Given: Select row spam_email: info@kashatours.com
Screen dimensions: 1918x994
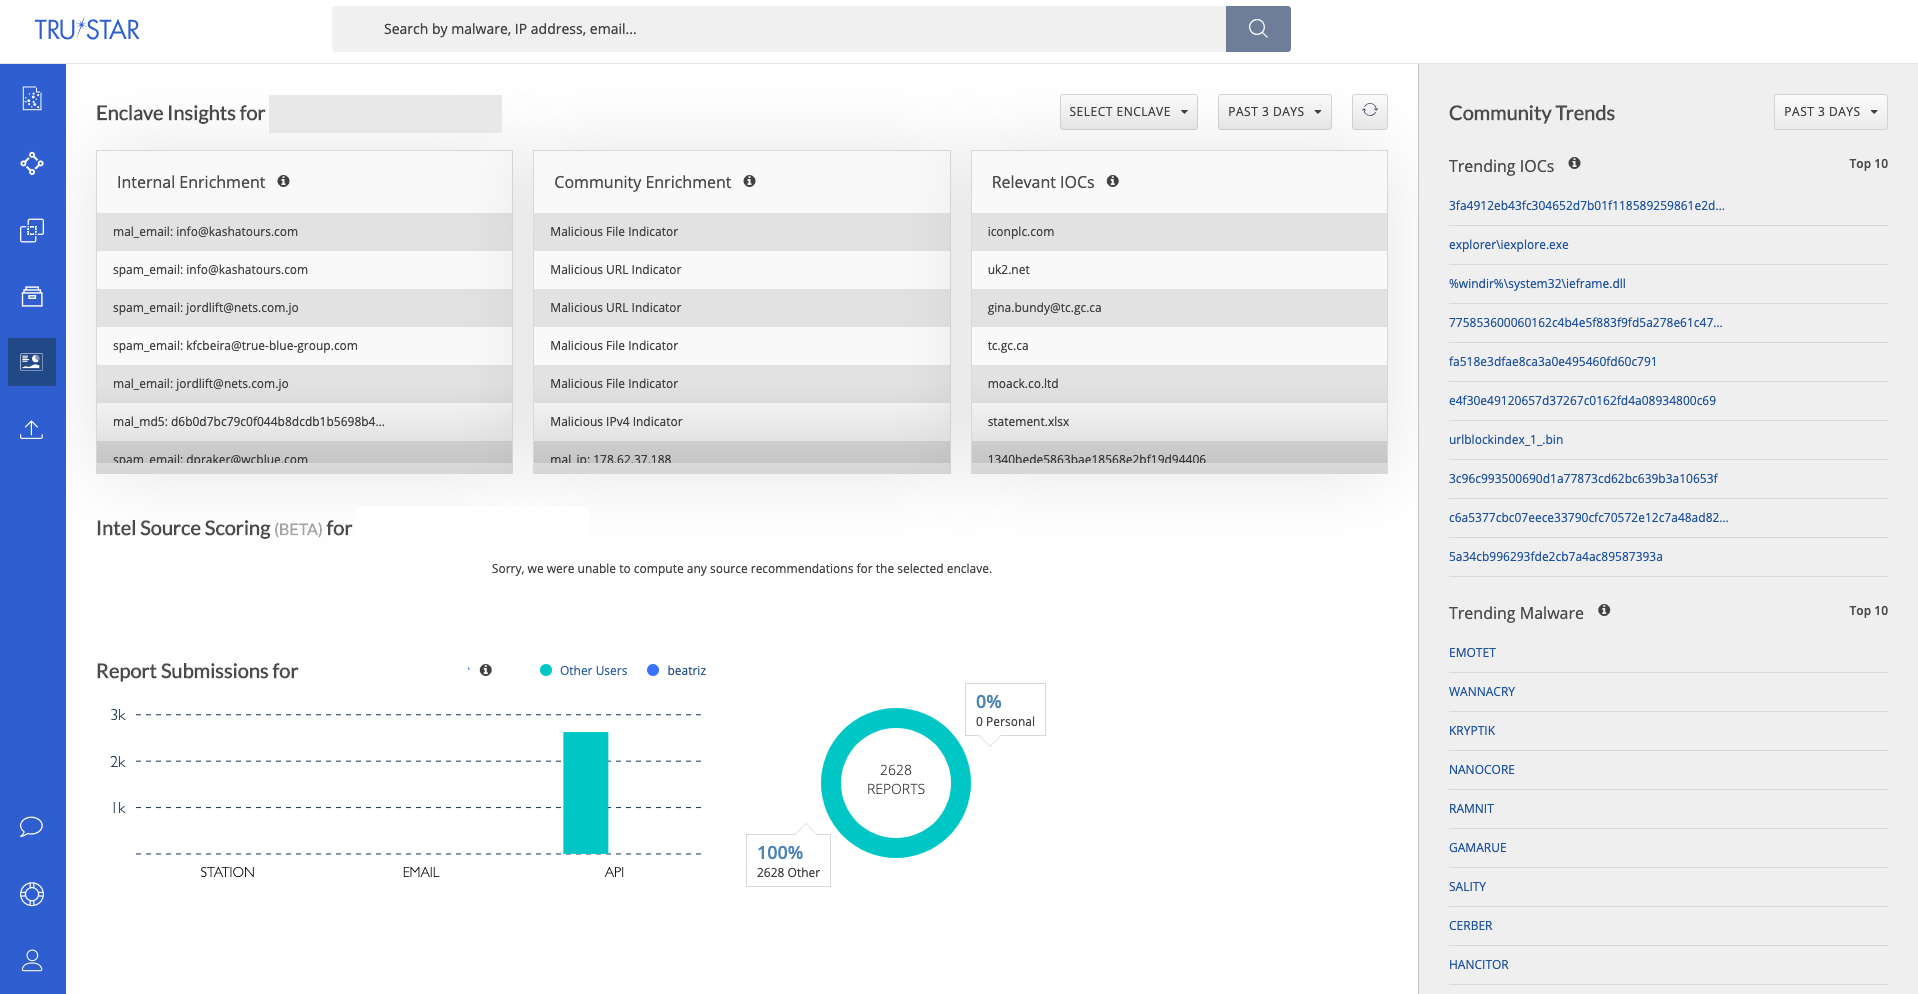Looking at the screenshot, I should pos(304,270).
